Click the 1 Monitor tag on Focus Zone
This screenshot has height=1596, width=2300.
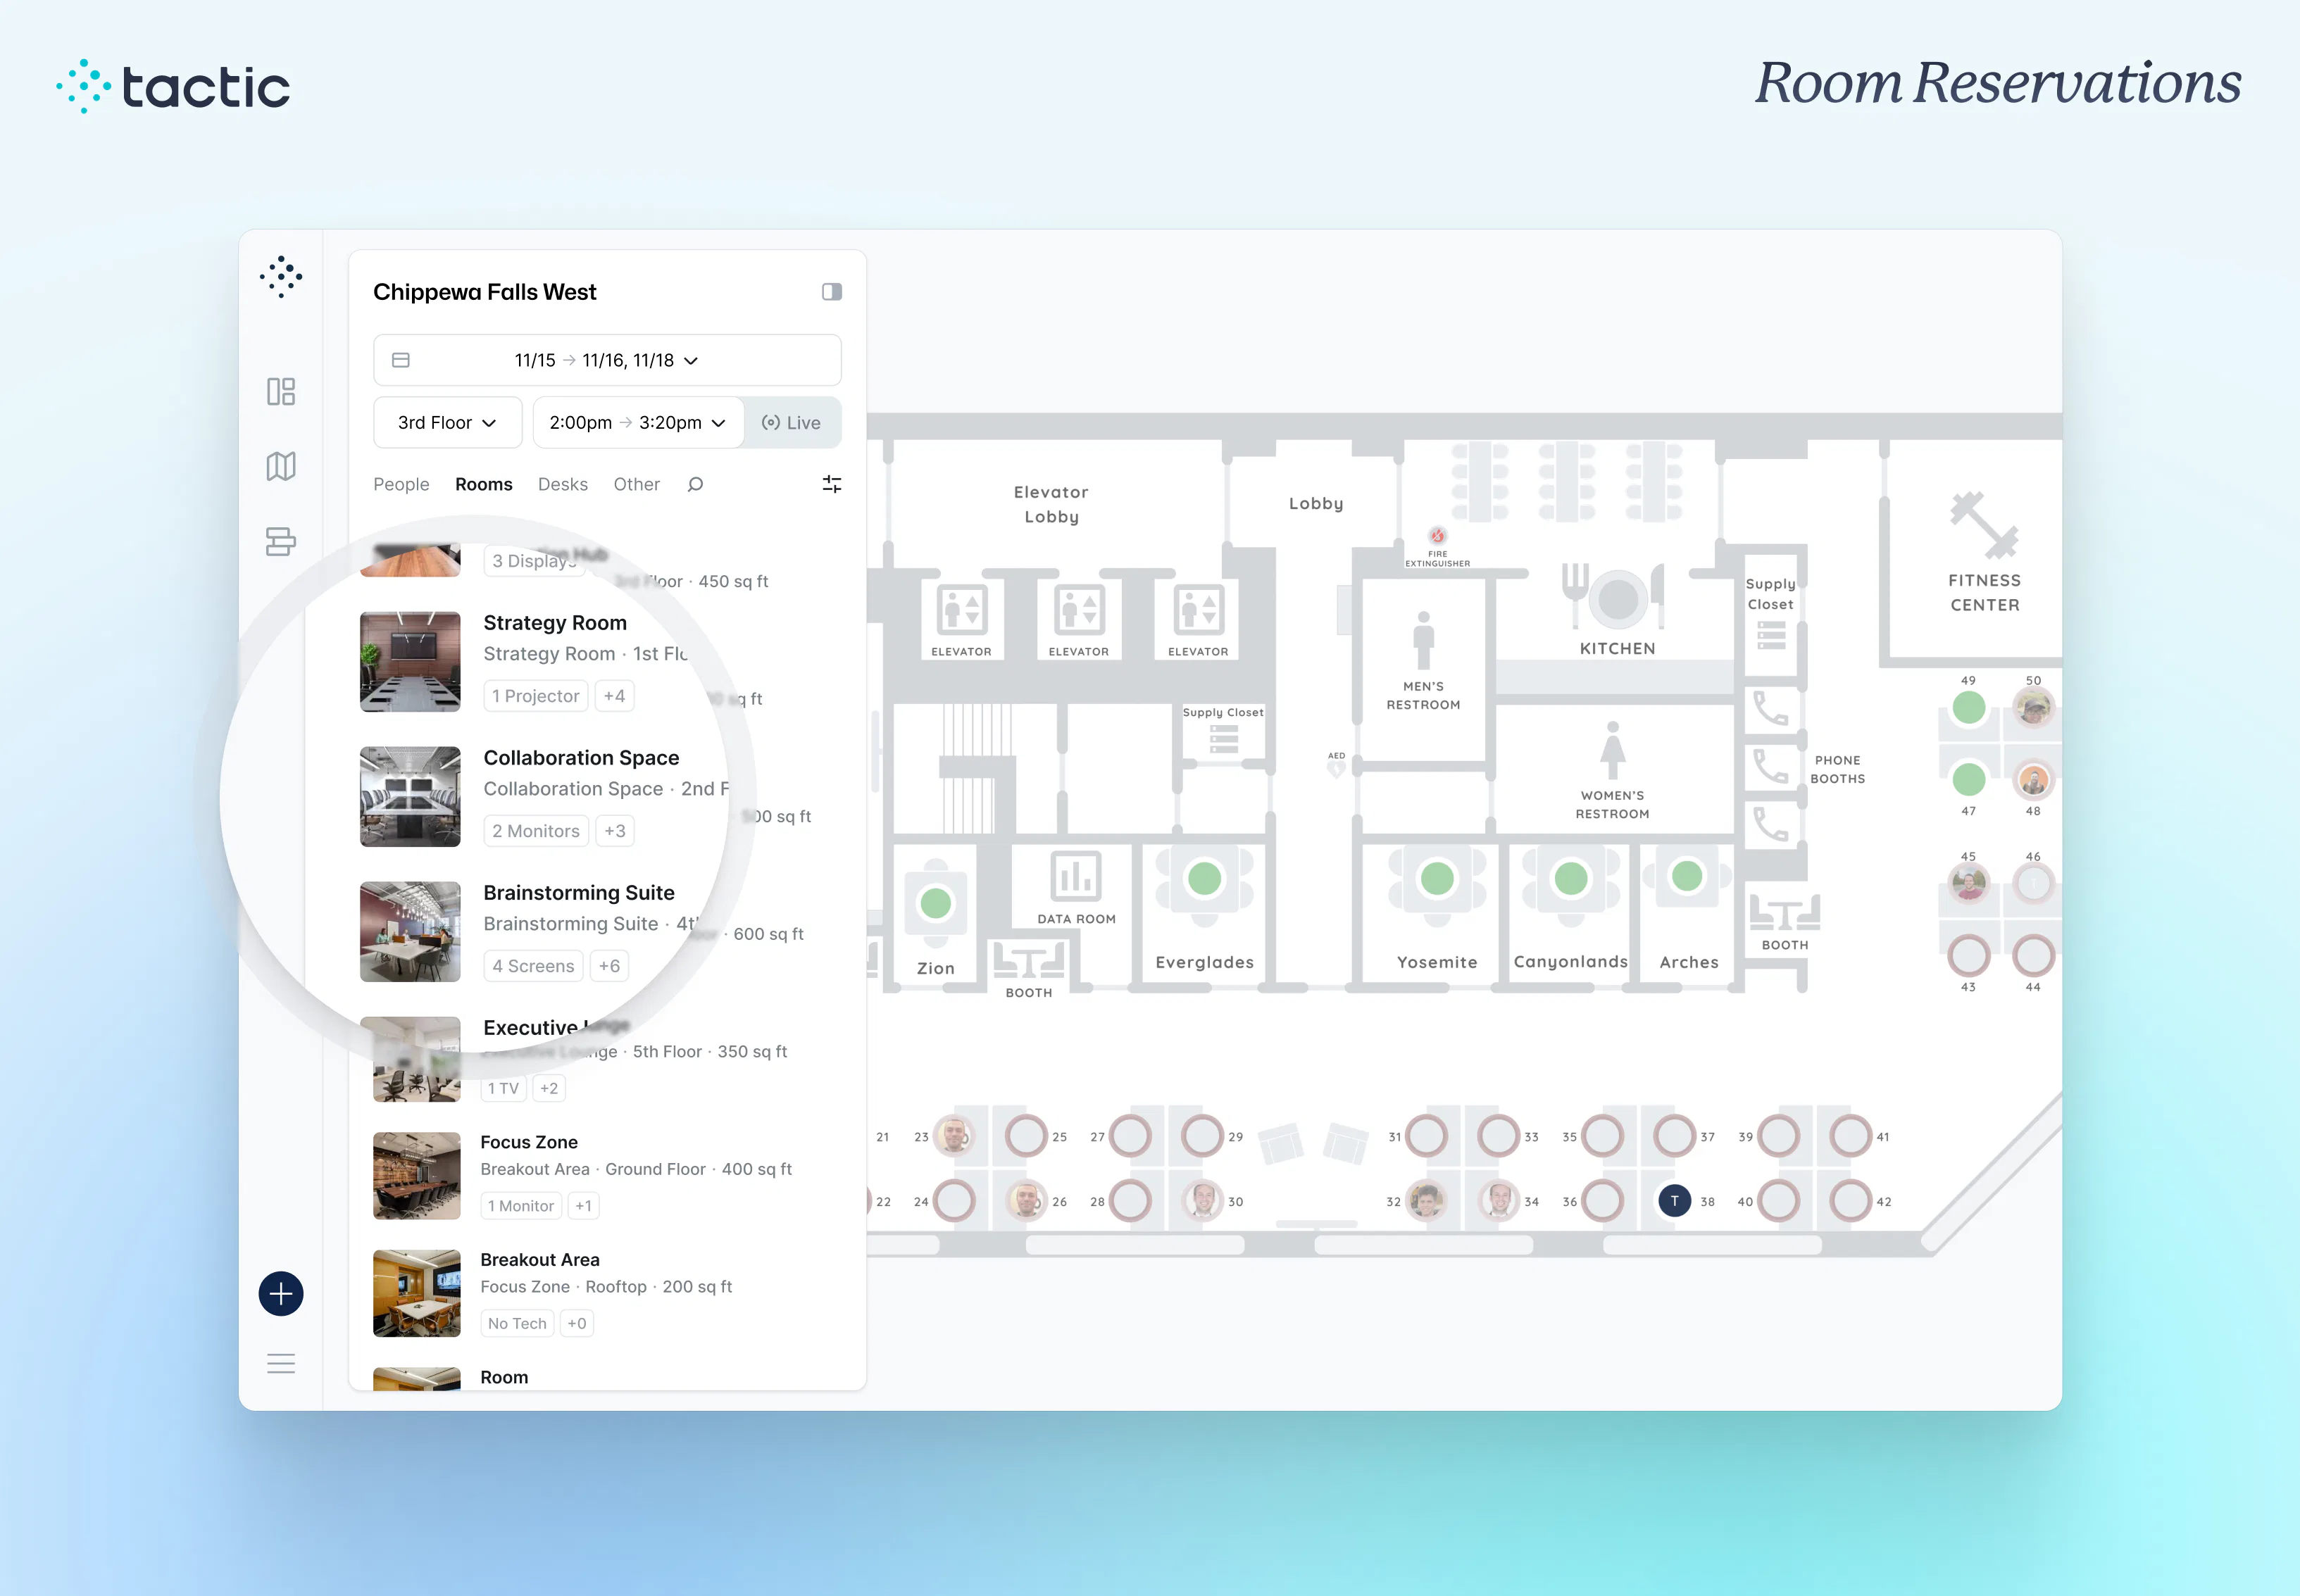point(521,1206)
